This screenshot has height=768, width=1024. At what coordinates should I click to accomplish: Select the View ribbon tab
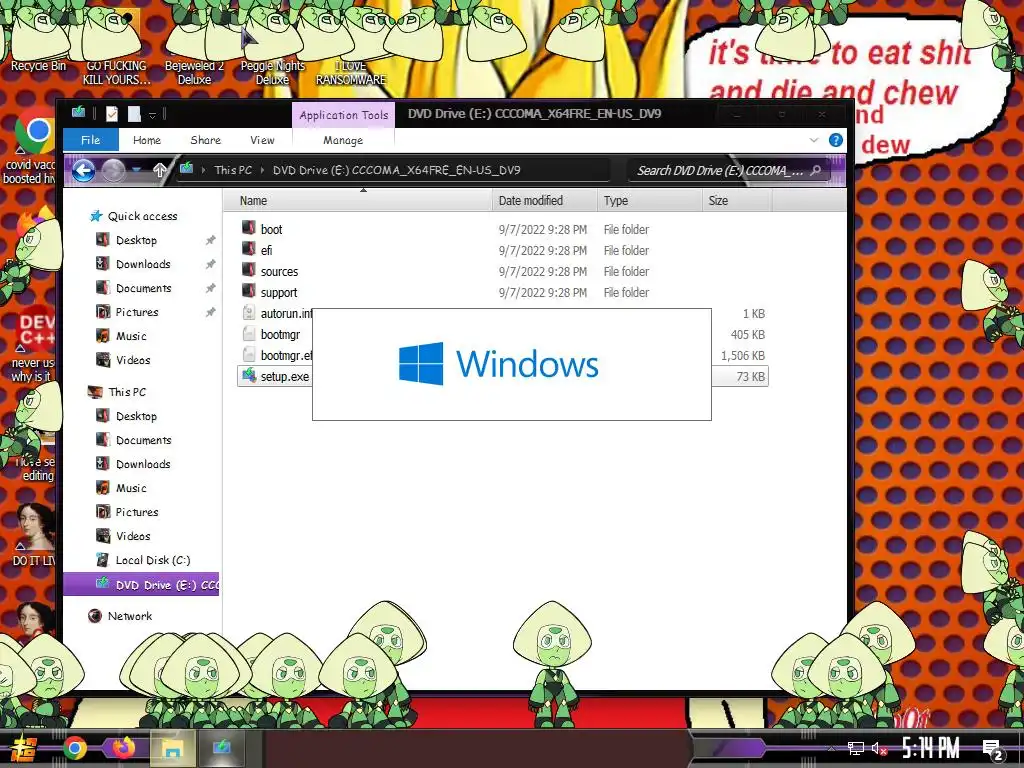[x=262, y=140]
